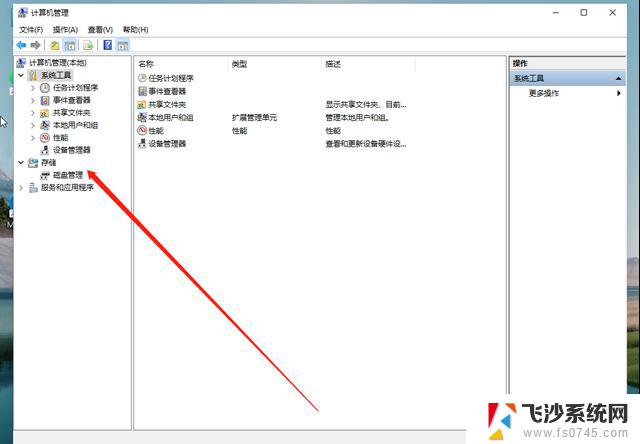640x444 pixels.
Task: Toggle the Show/Hide Action Pane toolbar icon
Action: coord(123,45)
